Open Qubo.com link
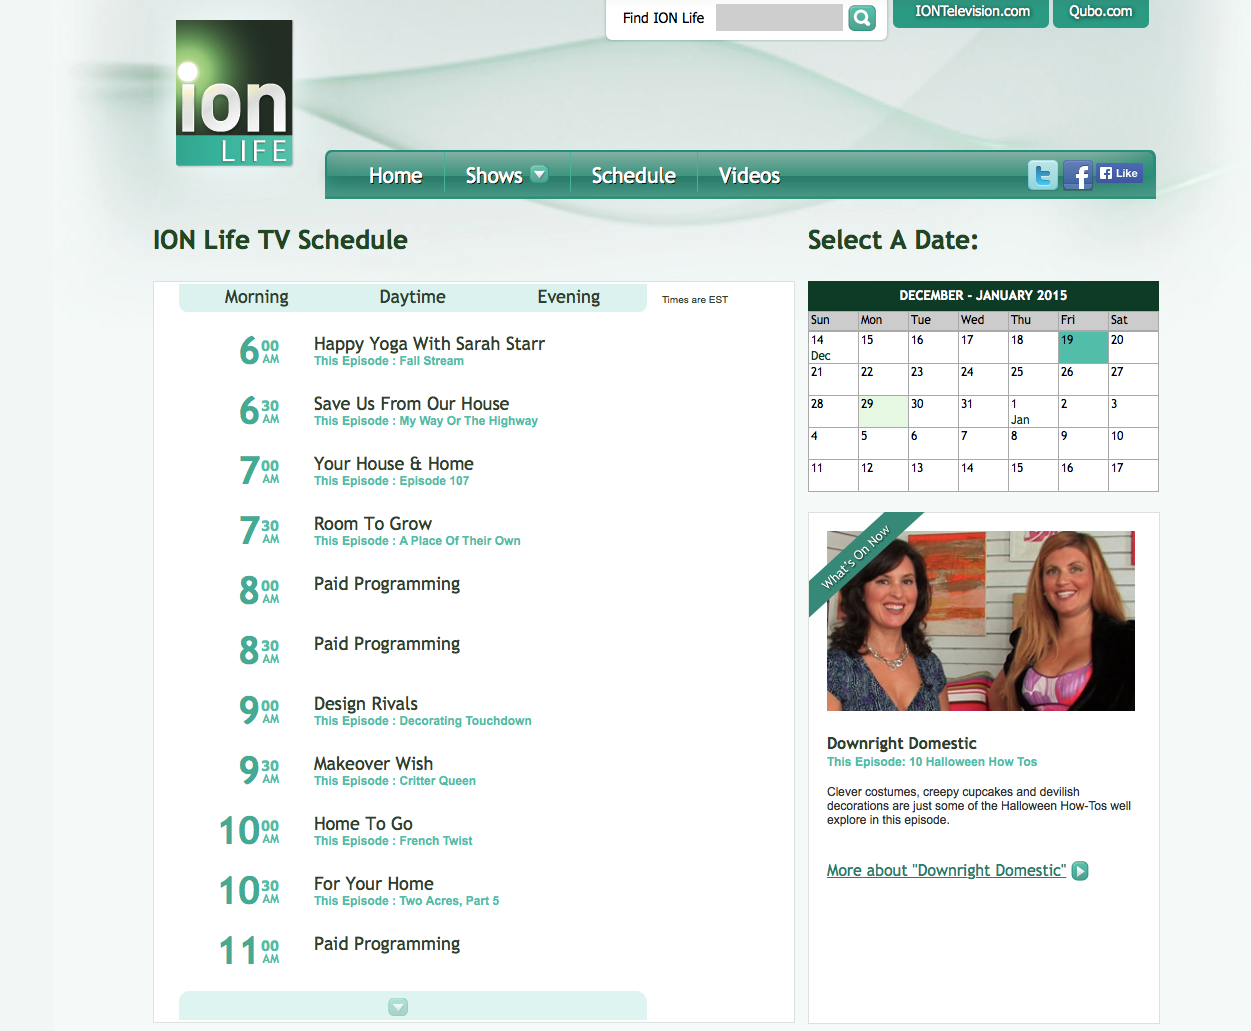The width and height of the screenshot is (1251, 1031). (x=1101, y=12)
